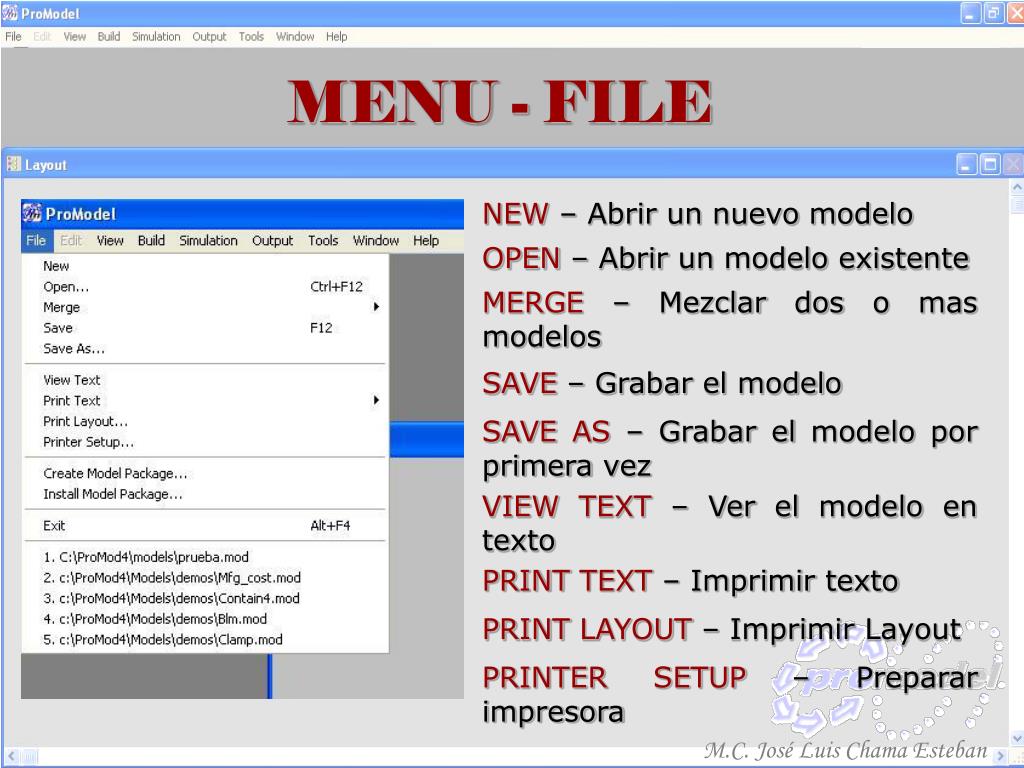The height and width of the screenshot is (768, 1024).
Task: Click ProModel icon in inner window title
Action: point(32,214)
